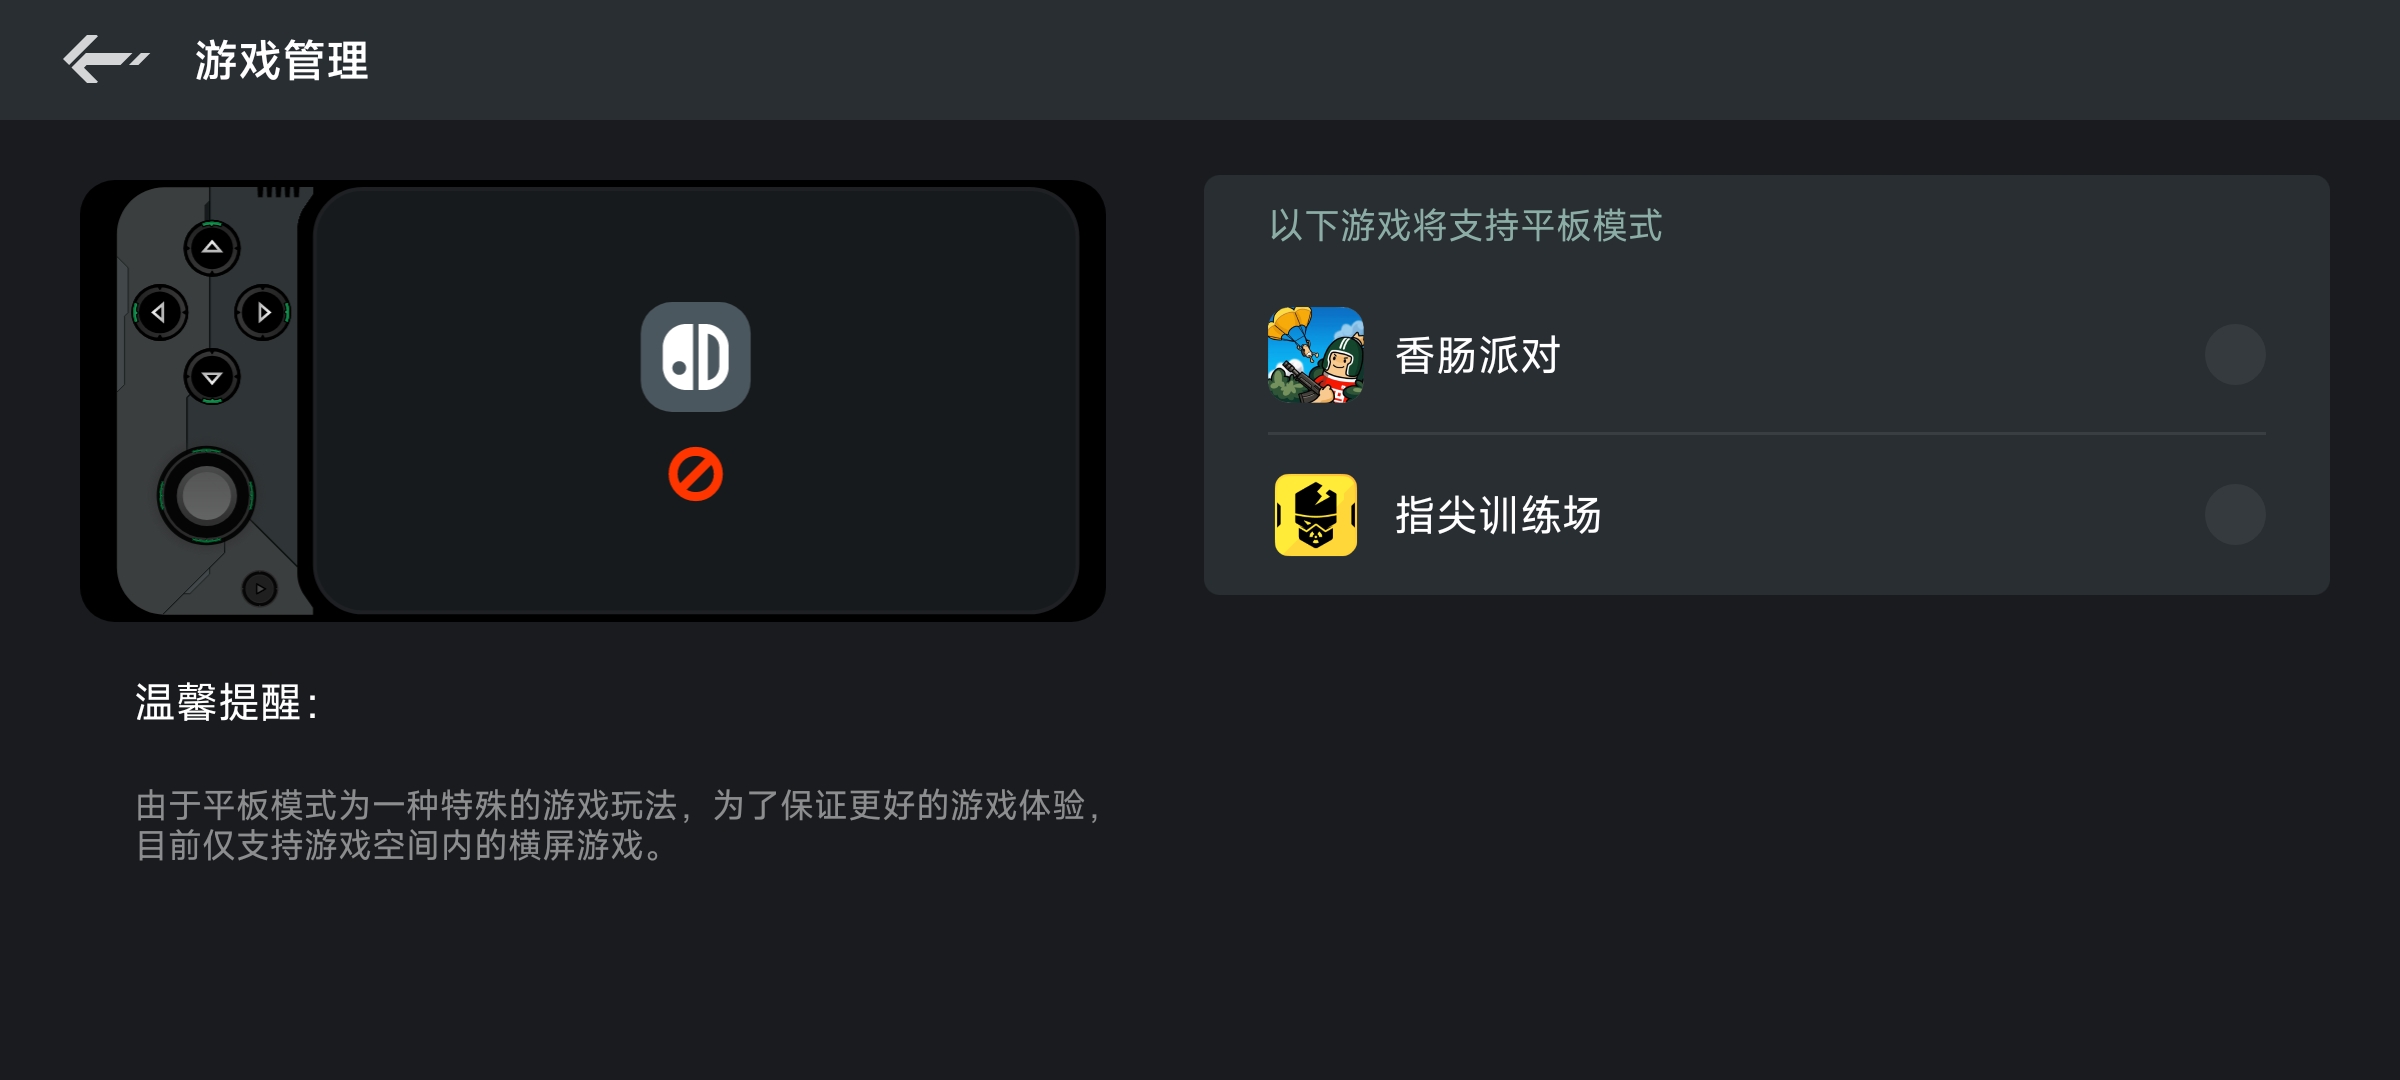Tap the up arrow on the gamepad
This screenshot has width=2400, height=1080.
(212, 247)
